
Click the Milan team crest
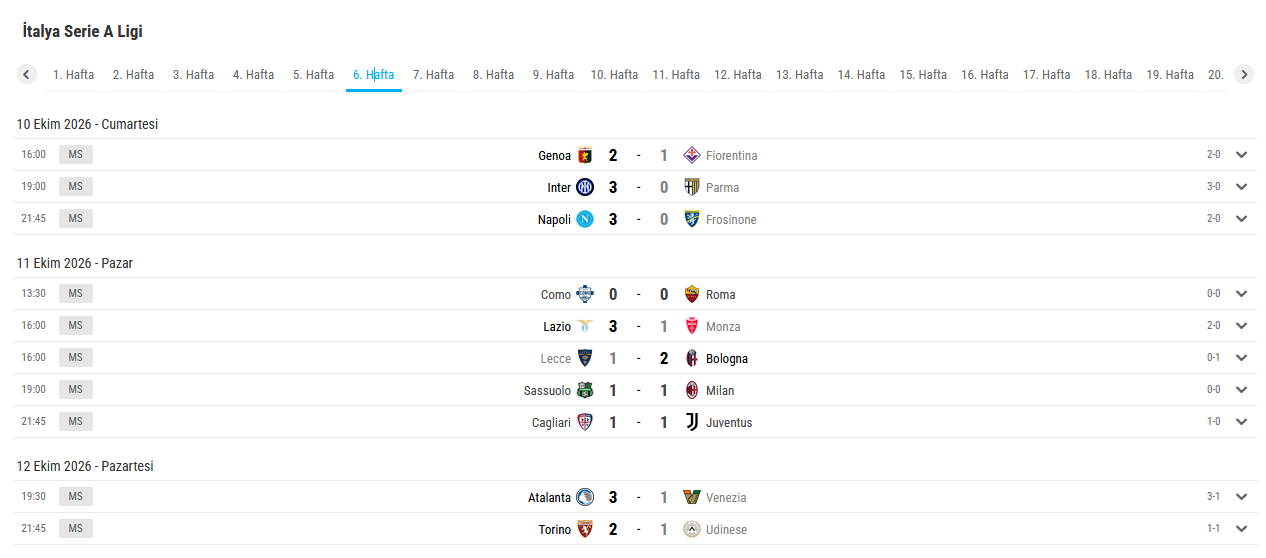(691, 390)
